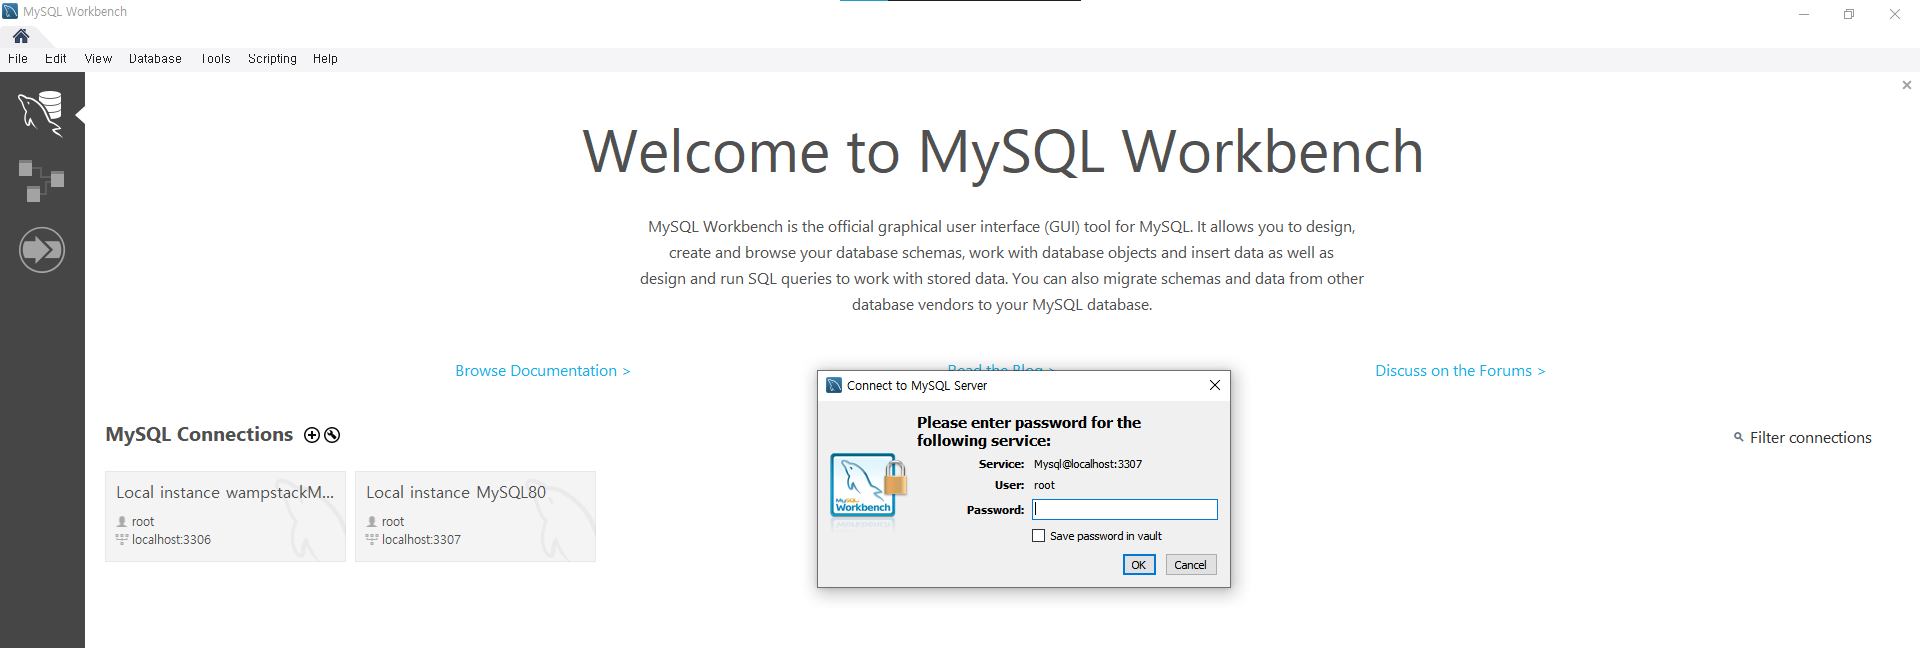The width and height of the screenshot is (1920, 648).
Task: Select the MySQL connections dolphin sidebar icon
Action: (x=41, y=112)
